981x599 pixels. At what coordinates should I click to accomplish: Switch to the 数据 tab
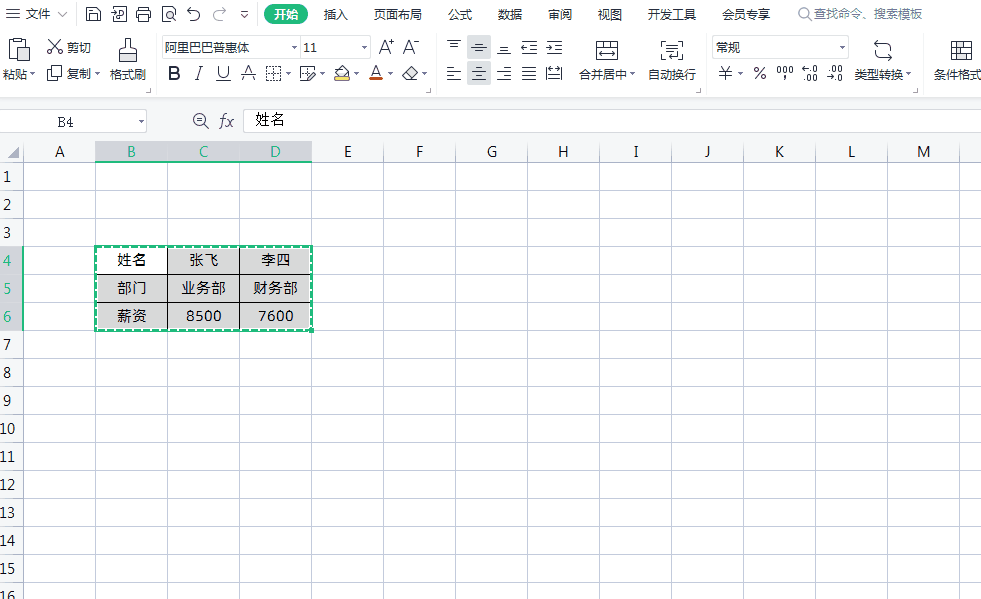point(510,14)
